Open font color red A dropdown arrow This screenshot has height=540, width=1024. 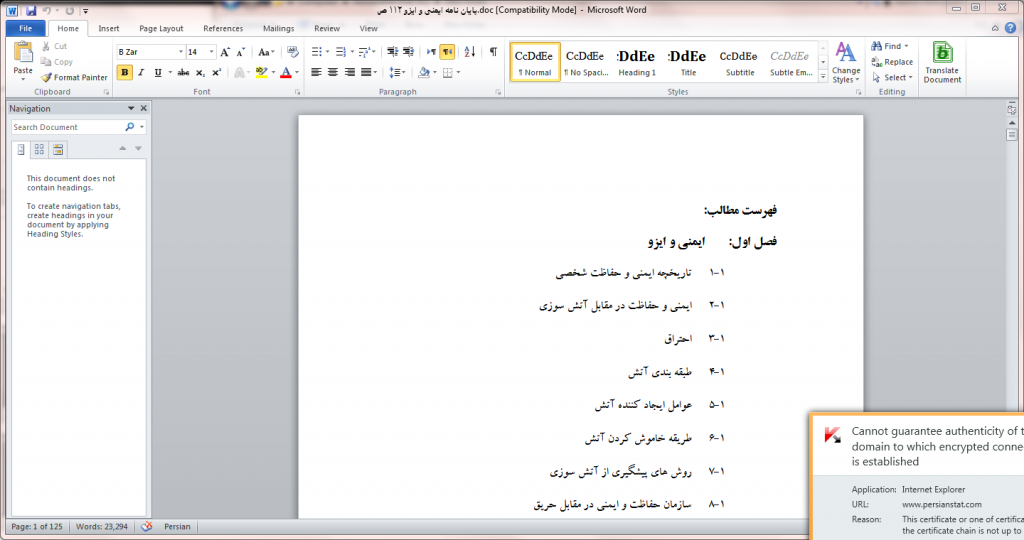[297, 73]
